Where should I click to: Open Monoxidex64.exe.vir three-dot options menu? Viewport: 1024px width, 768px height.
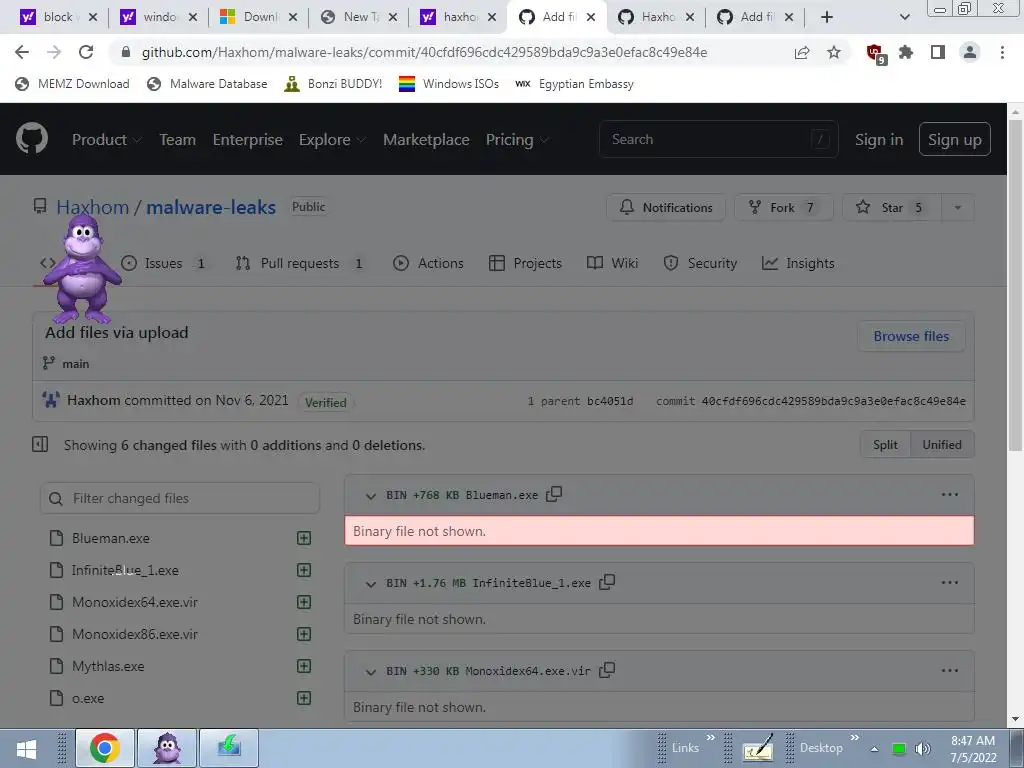(x=950, y=670)
